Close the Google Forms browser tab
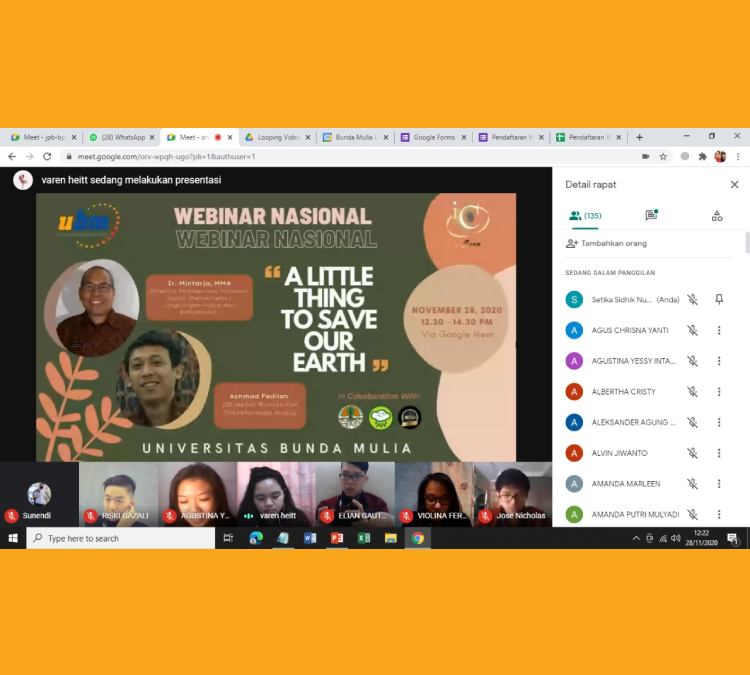This screenshot has width=750, height=675. pos(463,137)
